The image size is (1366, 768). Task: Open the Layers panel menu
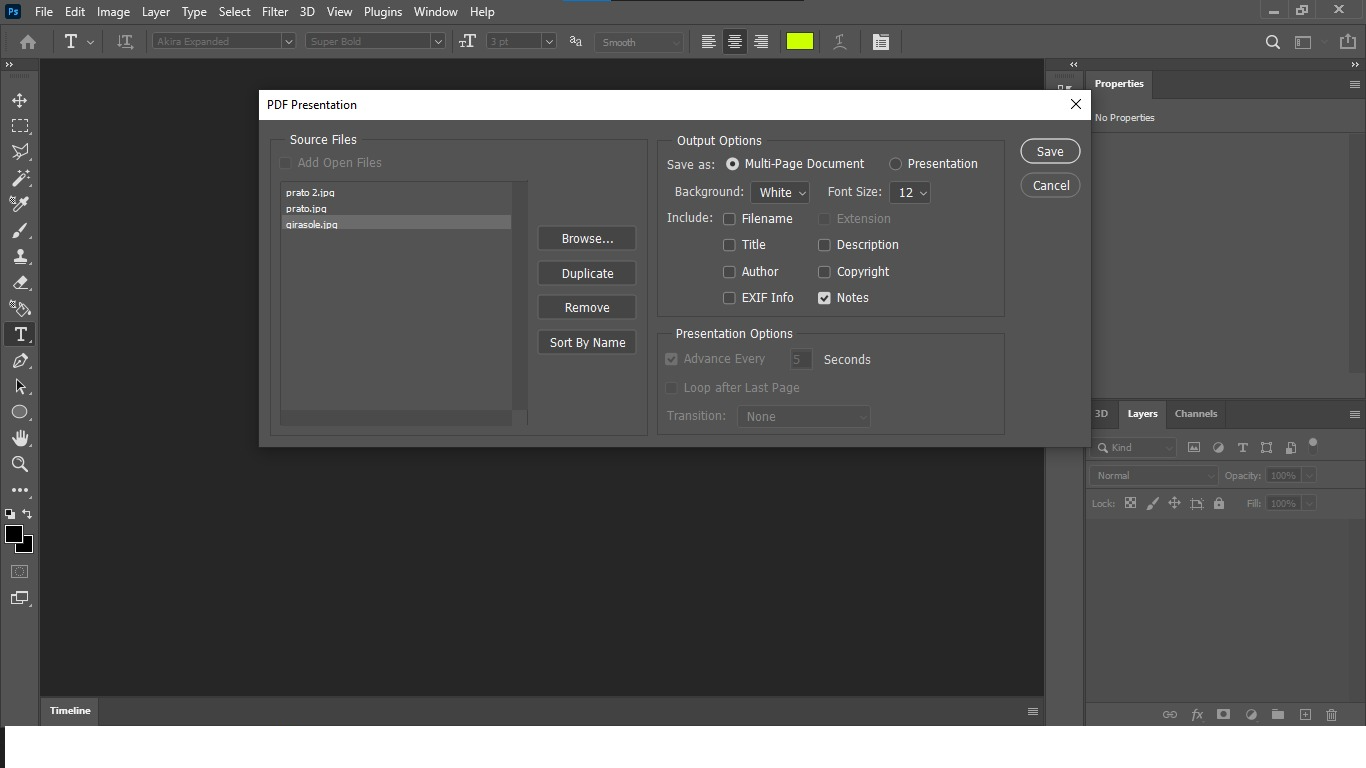click(1355, 414)
